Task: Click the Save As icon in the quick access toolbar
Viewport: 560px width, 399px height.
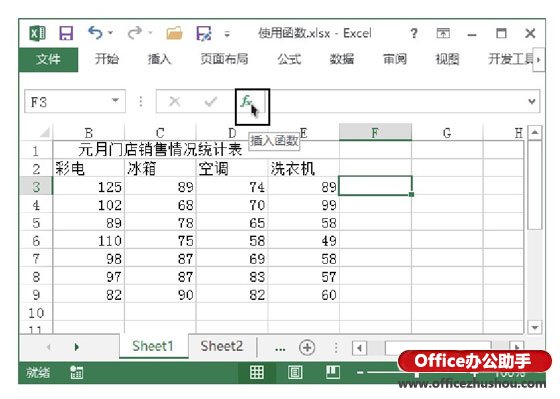Action: tap(204, 33)
